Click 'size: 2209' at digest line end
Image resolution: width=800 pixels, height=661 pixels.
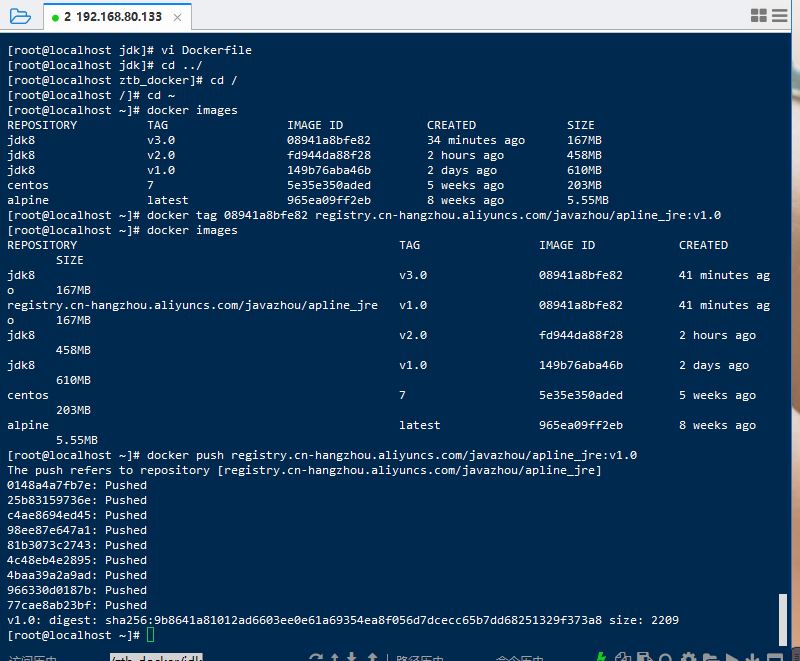[644, 620]
